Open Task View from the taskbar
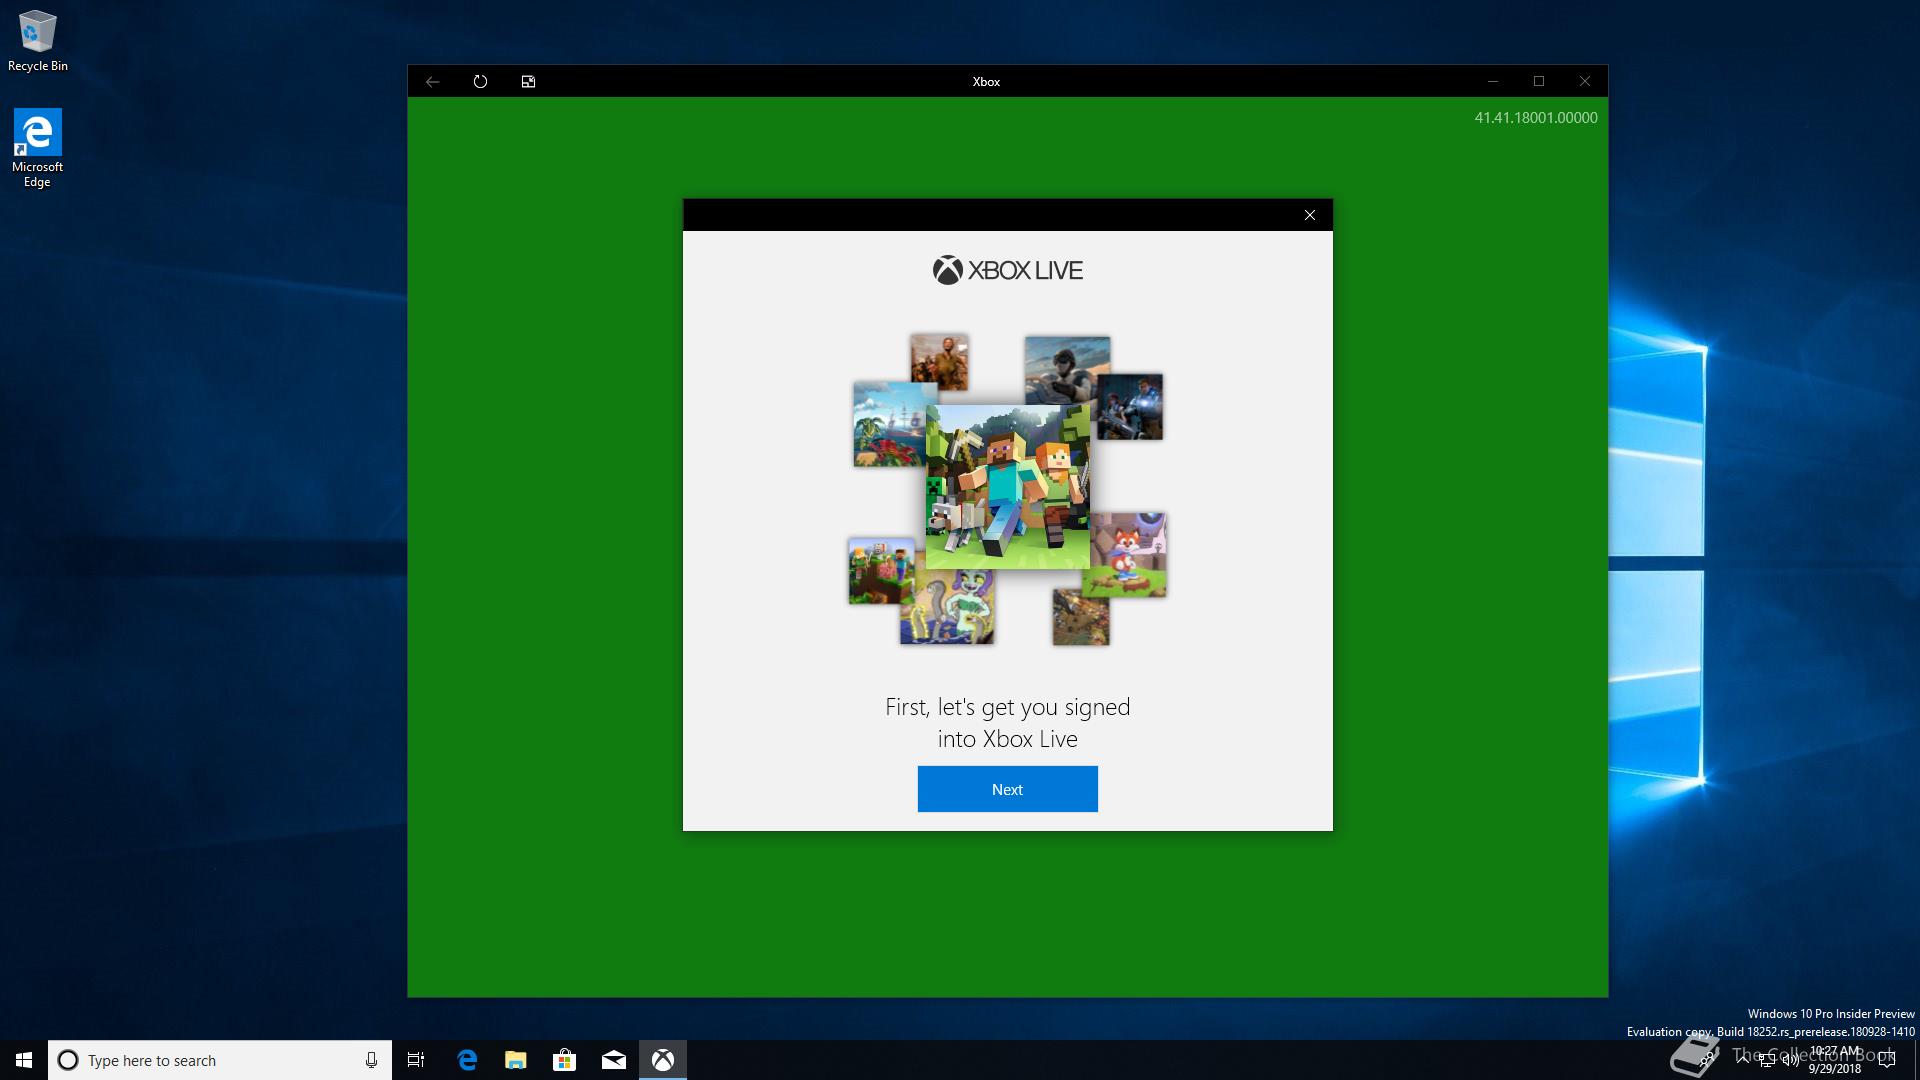Image resolution: width=1920 pixels, height=1080 pixels. (416, 1060)
